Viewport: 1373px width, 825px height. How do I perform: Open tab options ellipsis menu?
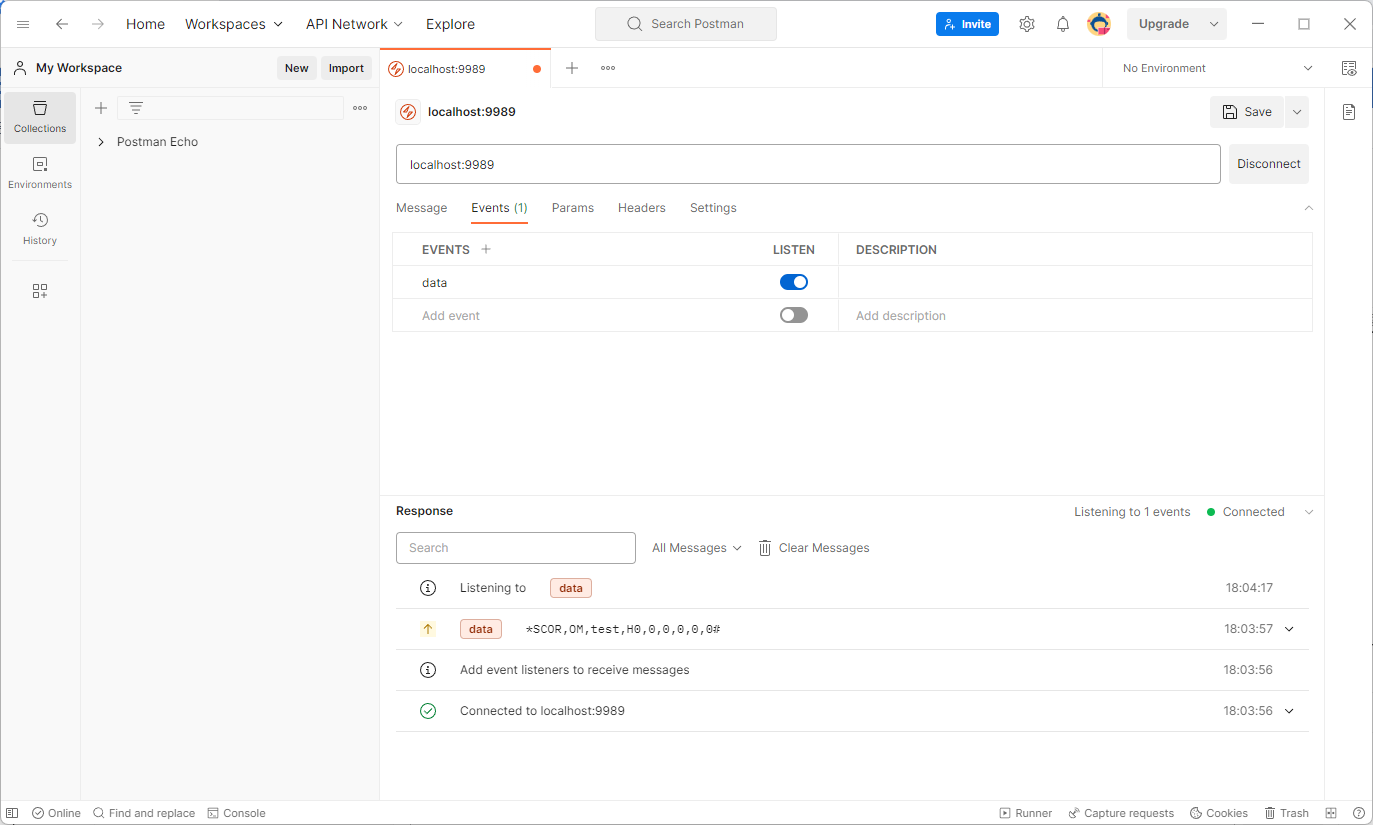pos(608,68)
